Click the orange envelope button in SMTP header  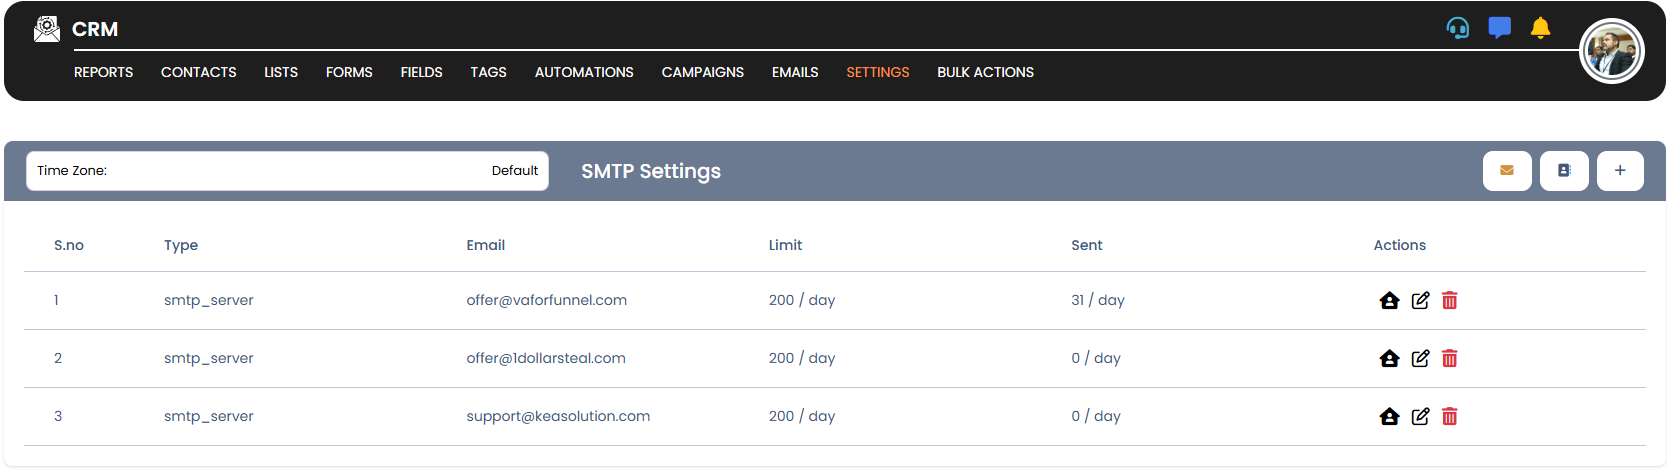click(x=1507, y=171)
